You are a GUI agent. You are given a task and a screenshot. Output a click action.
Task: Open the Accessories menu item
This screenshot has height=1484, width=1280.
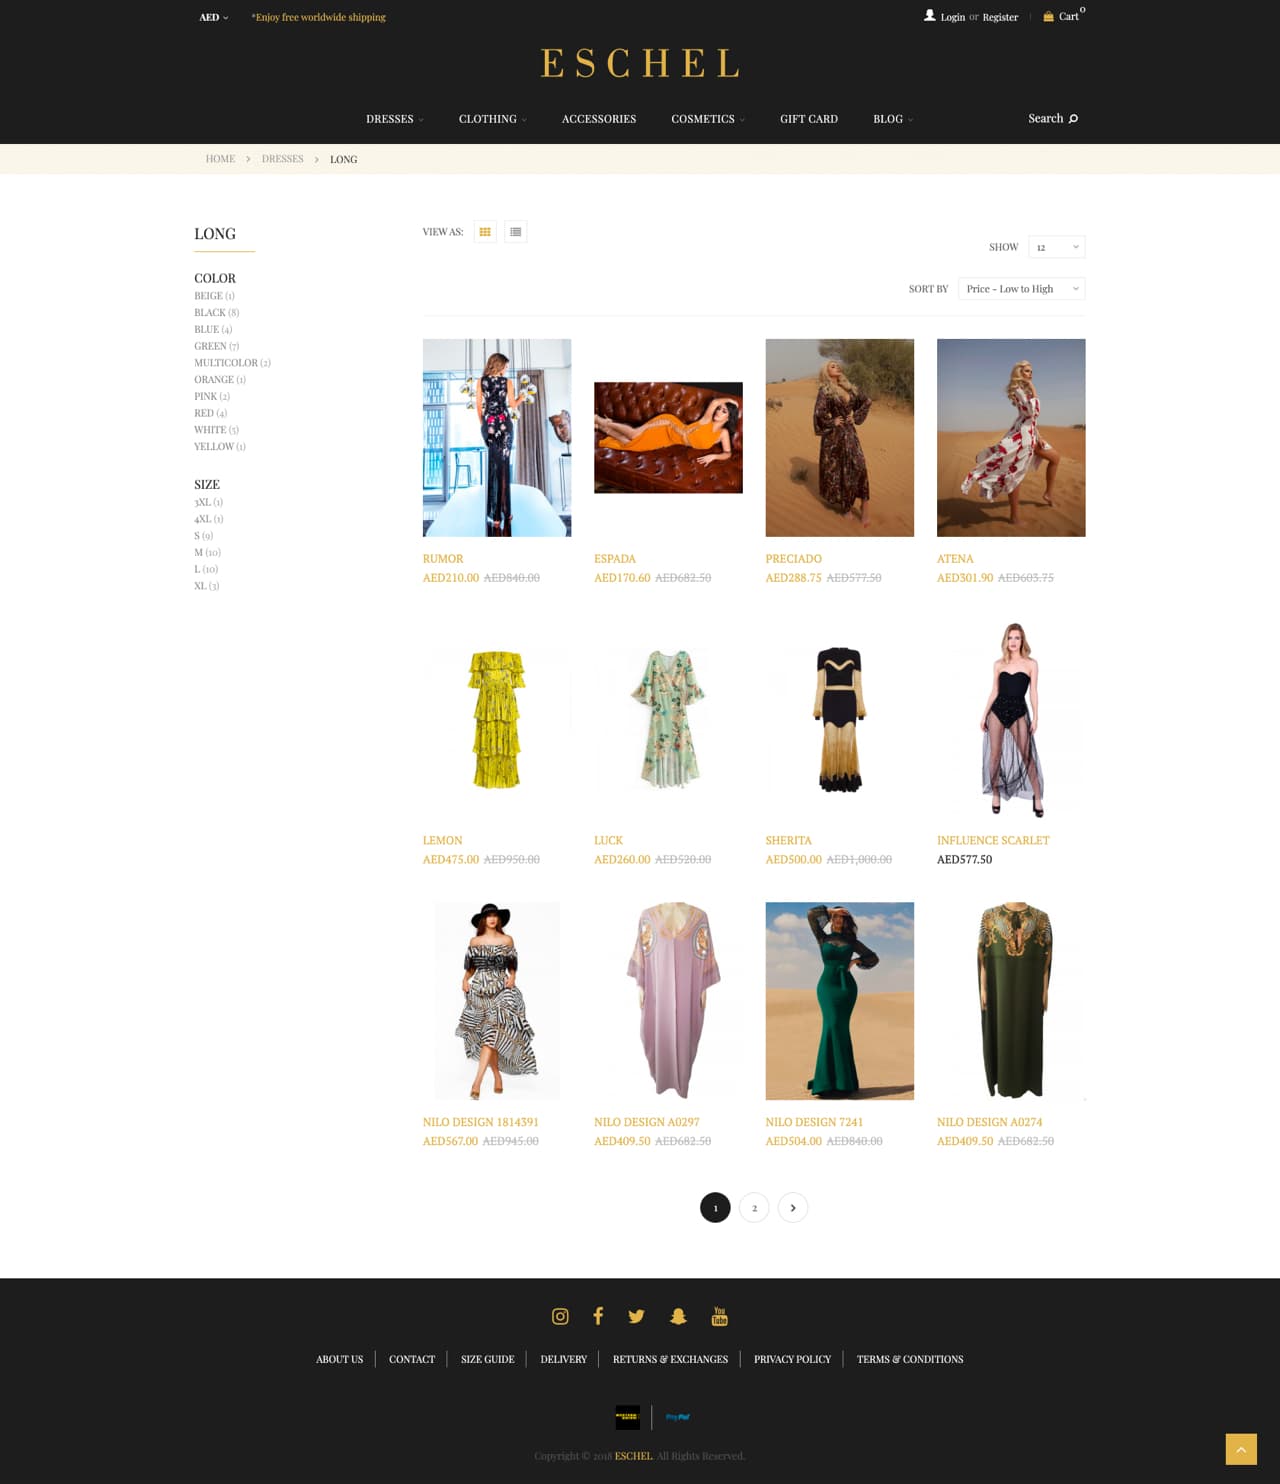coord(599,119)
